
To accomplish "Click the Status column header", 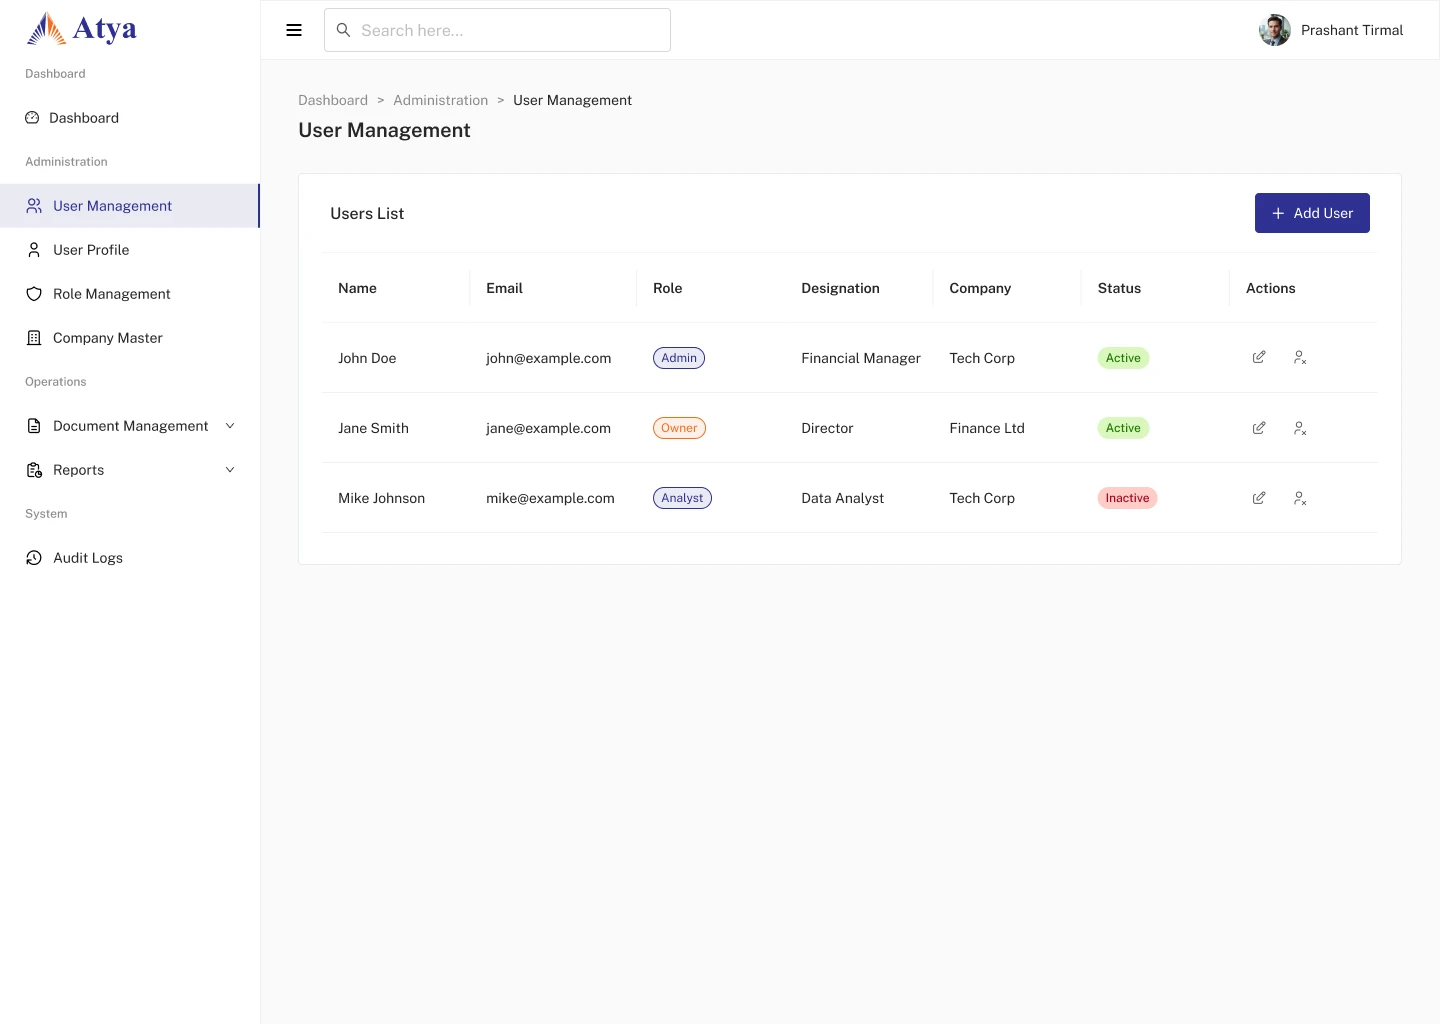I will [x=1119, y=288].
